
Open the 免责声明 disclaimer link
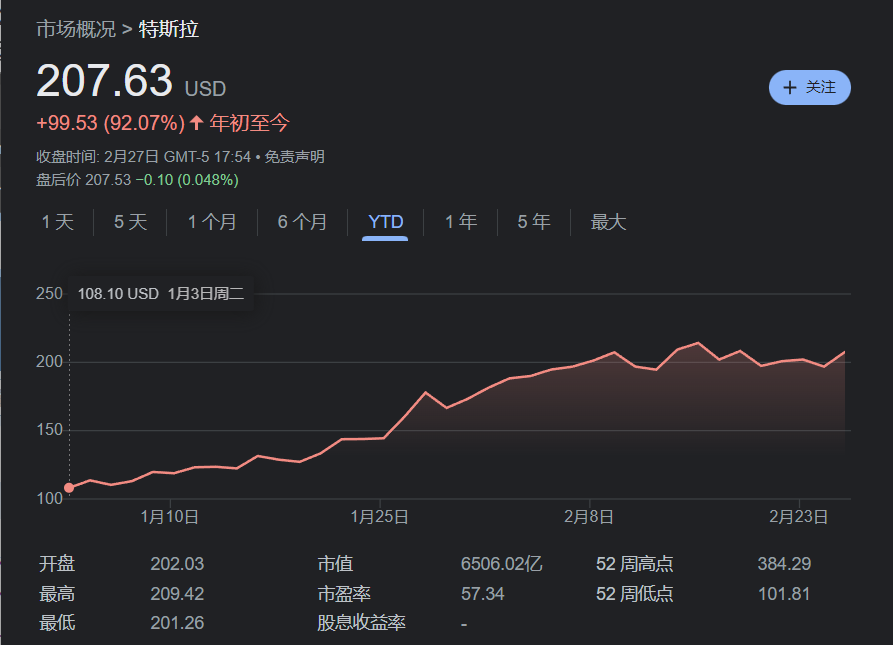297,157
